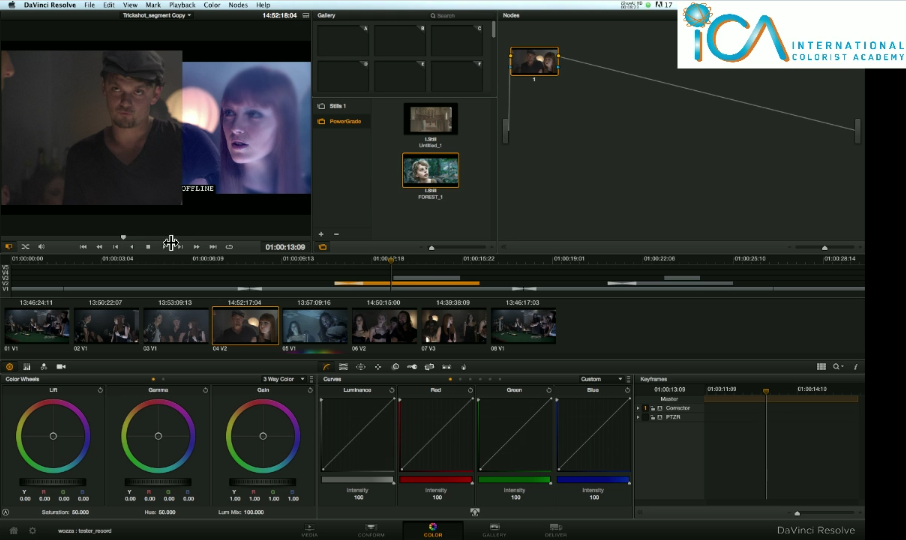Open the Key palette icon

(412, 367)
